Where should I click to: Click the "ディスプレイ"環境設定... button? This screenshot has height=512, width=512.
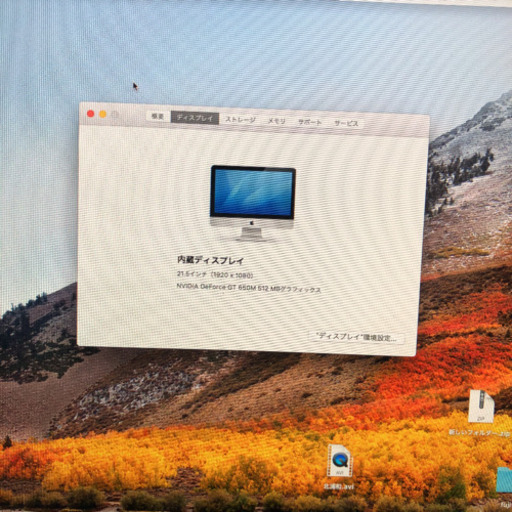pos(357,337)
